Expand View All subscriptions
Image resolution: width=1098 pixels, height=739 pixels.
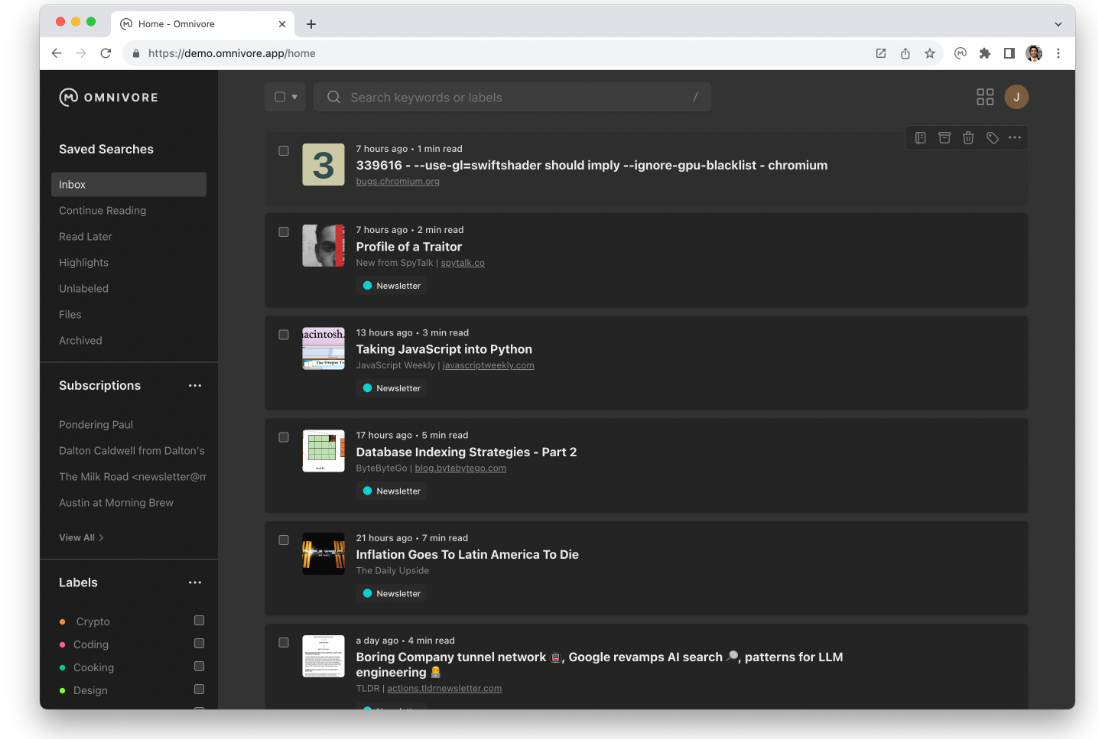click(81, 537)
